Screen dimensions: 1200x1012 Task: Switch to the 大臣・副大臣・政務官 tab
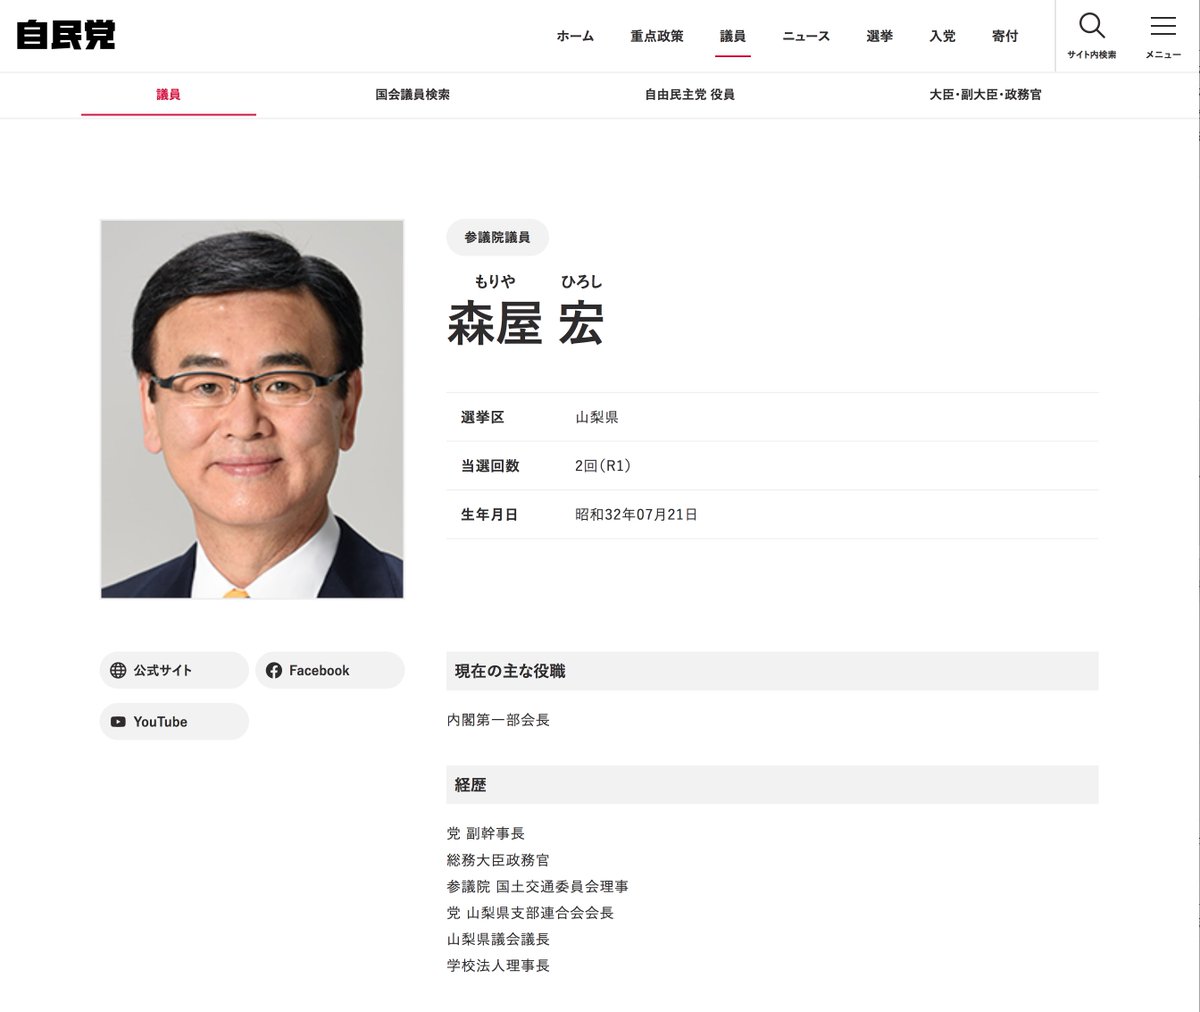pyautogui.click(x=985, y=94)
